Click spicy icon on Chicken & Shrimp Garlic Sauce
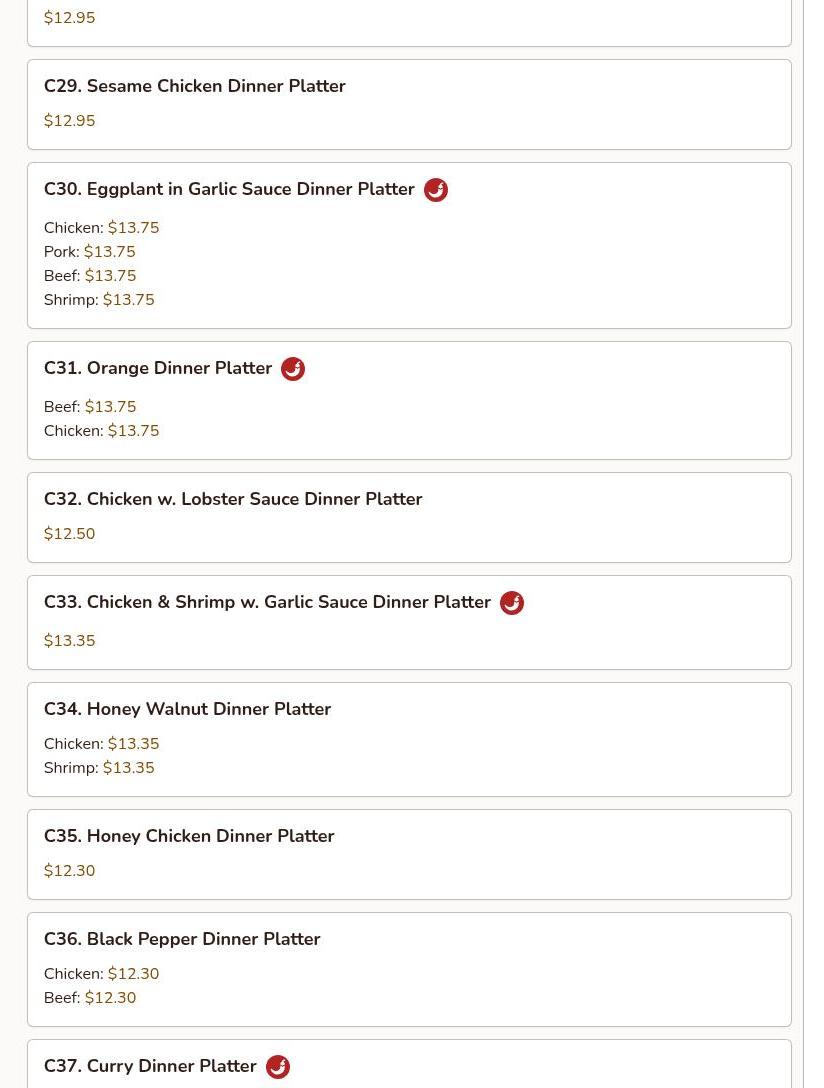 point(512,602)
